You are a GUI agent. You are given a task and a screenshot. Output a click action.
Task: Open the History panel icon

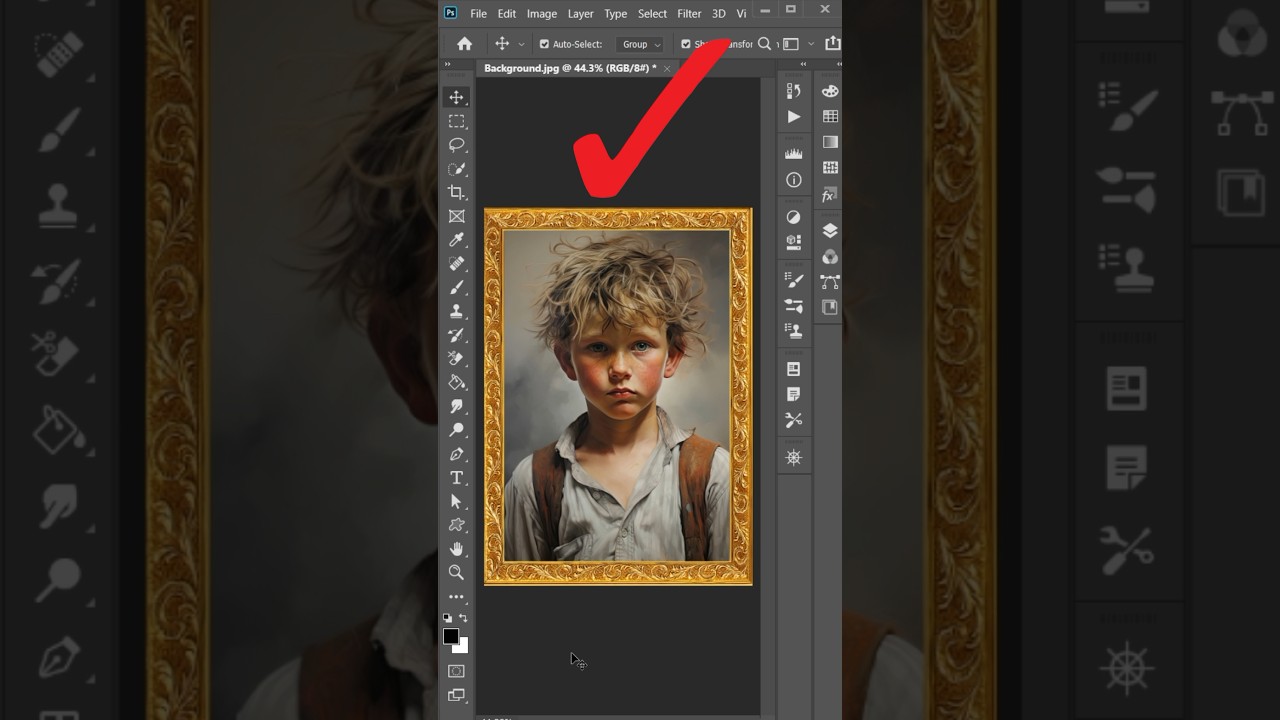coord(794,91)
